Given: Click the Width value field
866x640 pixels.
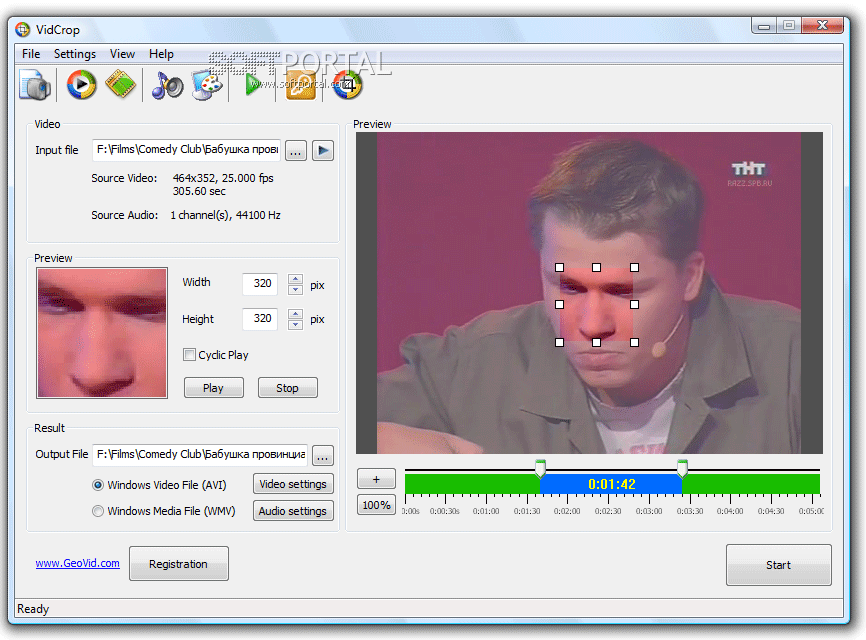Looking at the screenshot, I should [260, 284].
